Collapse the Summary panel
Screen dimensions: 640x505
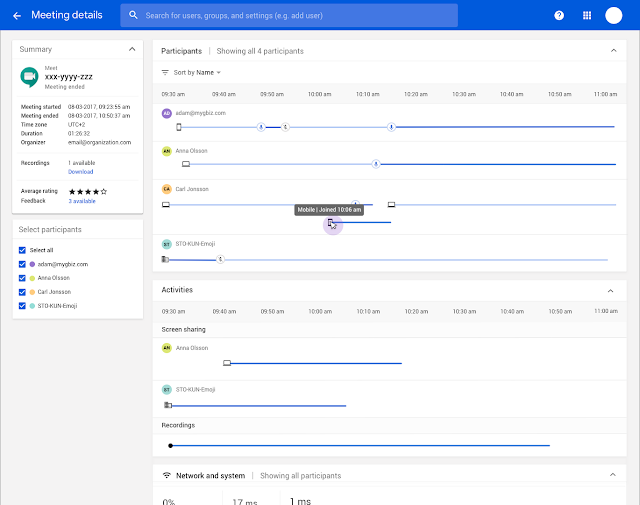(131, 49)
